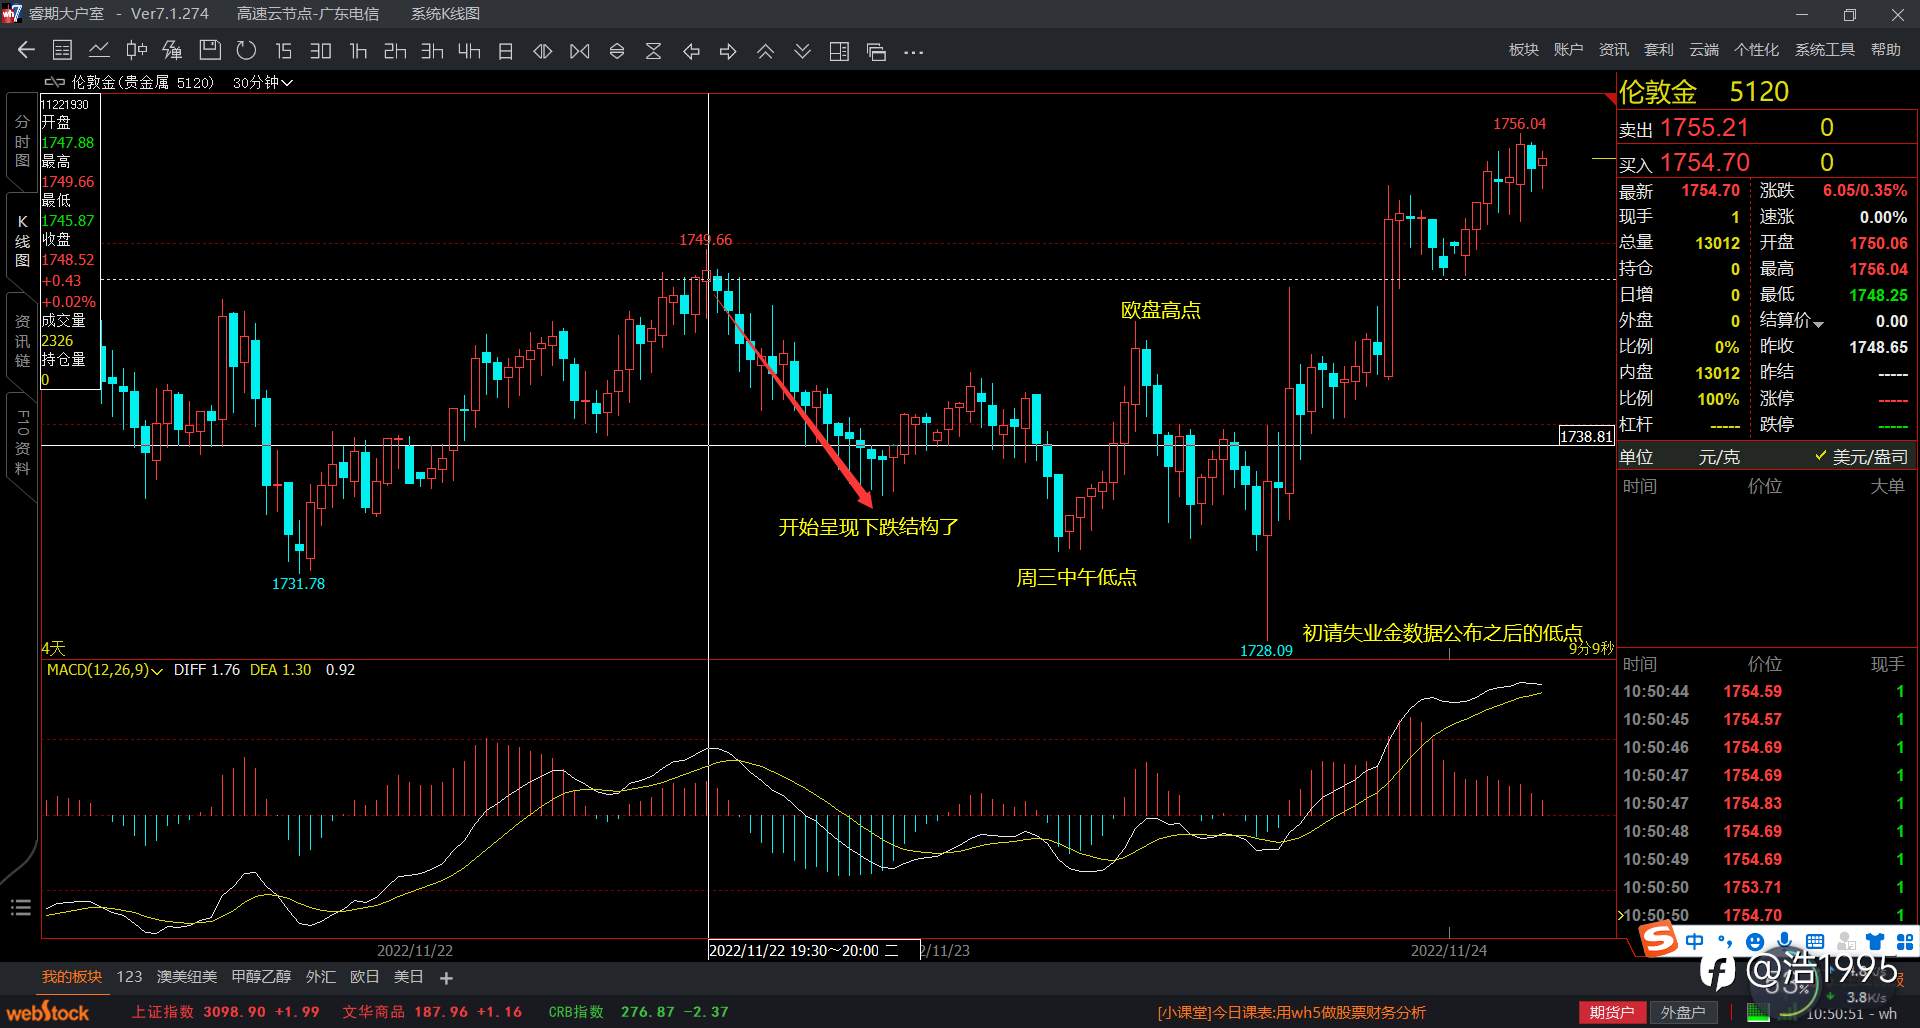1920x1028 pixels.
Task: Go back with the left arrow icon
Action: [x=26, y=50]
